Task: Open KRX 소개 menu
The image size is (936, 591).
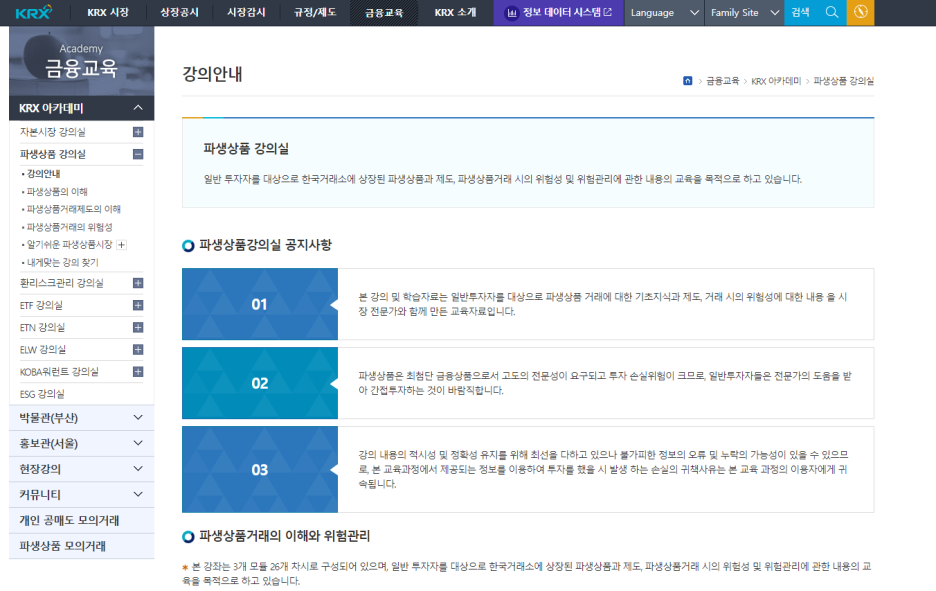Action: tap(455, 13)
